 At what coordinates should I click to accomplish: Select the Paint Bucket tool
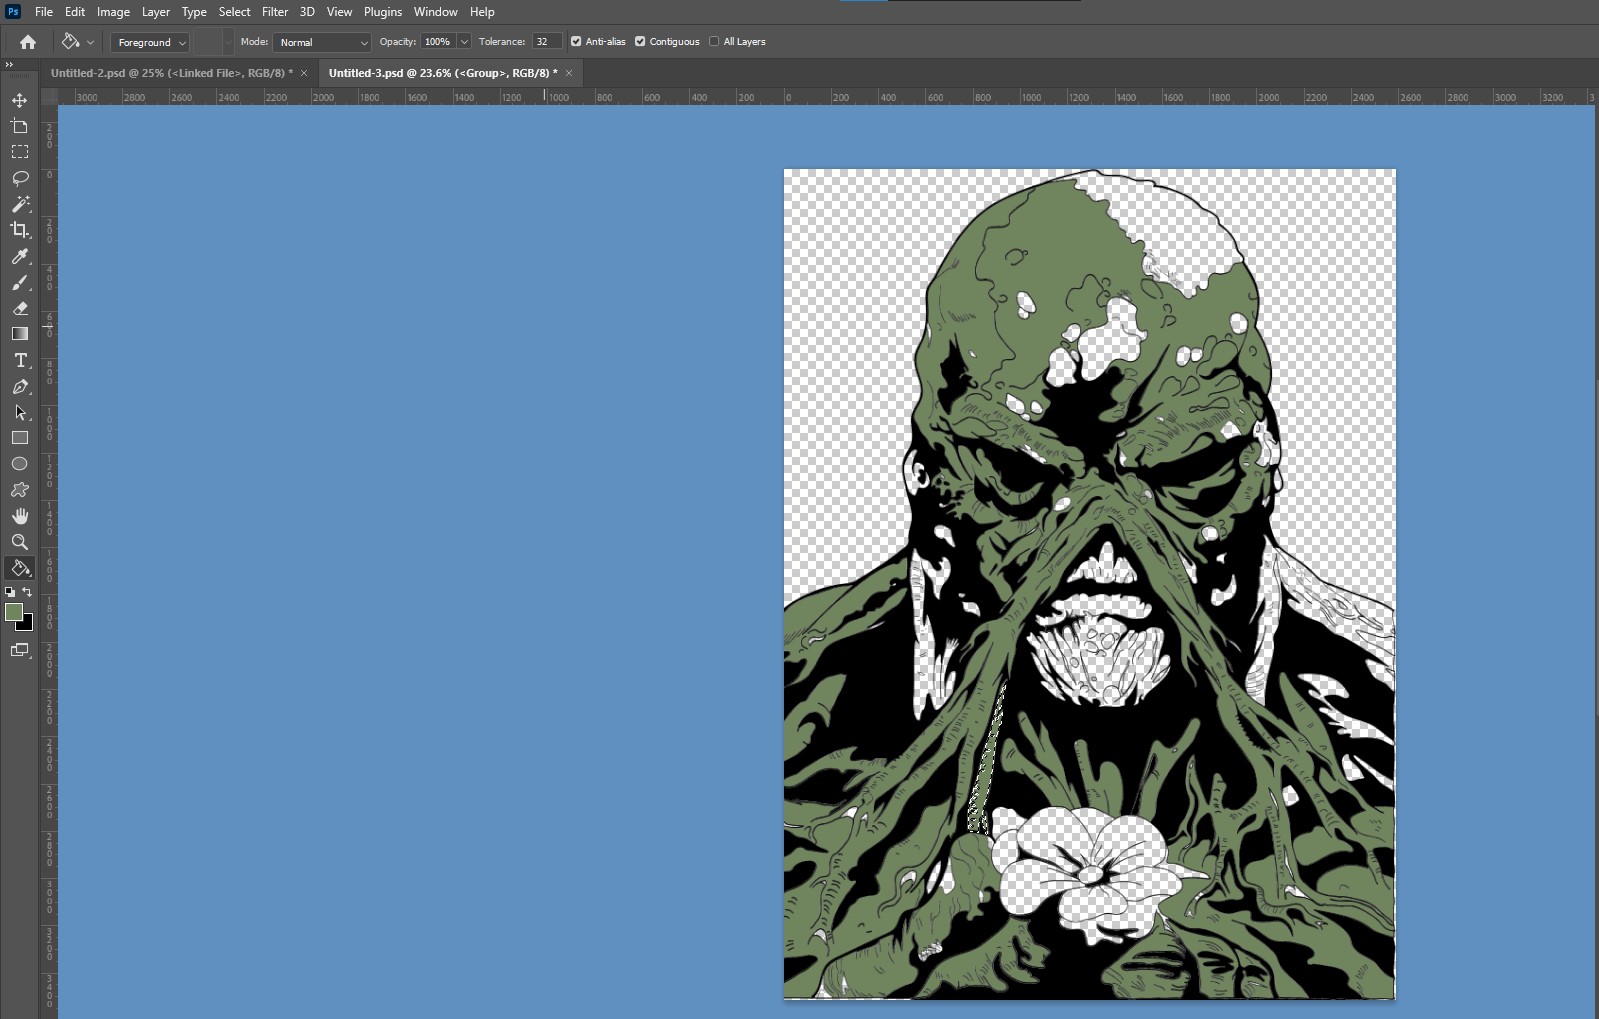click(19, 568)
